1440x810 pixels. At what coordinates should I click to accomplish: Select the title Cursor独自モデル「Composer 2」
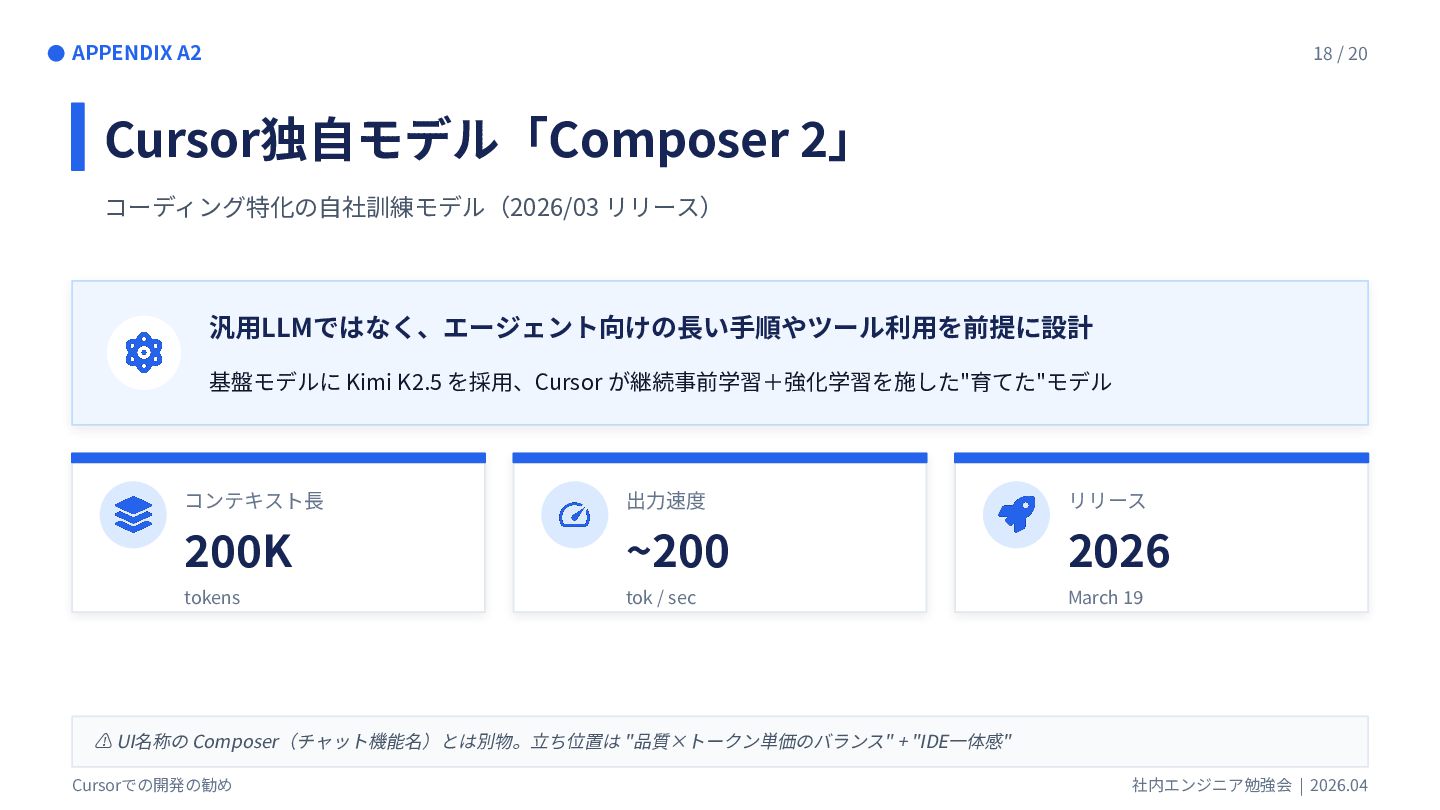click(x=480, y=139)
